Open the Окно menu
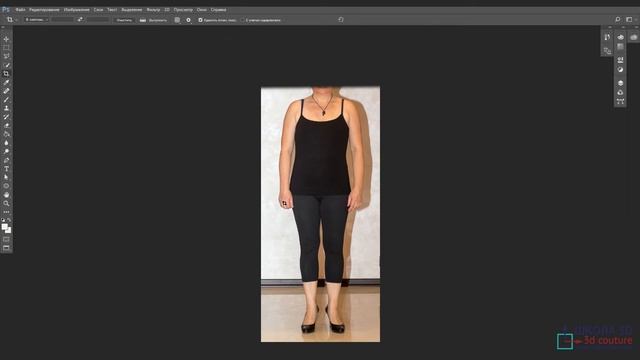This screenshot has height=360, width=640. pyautogui.click(x=202, y=9)
